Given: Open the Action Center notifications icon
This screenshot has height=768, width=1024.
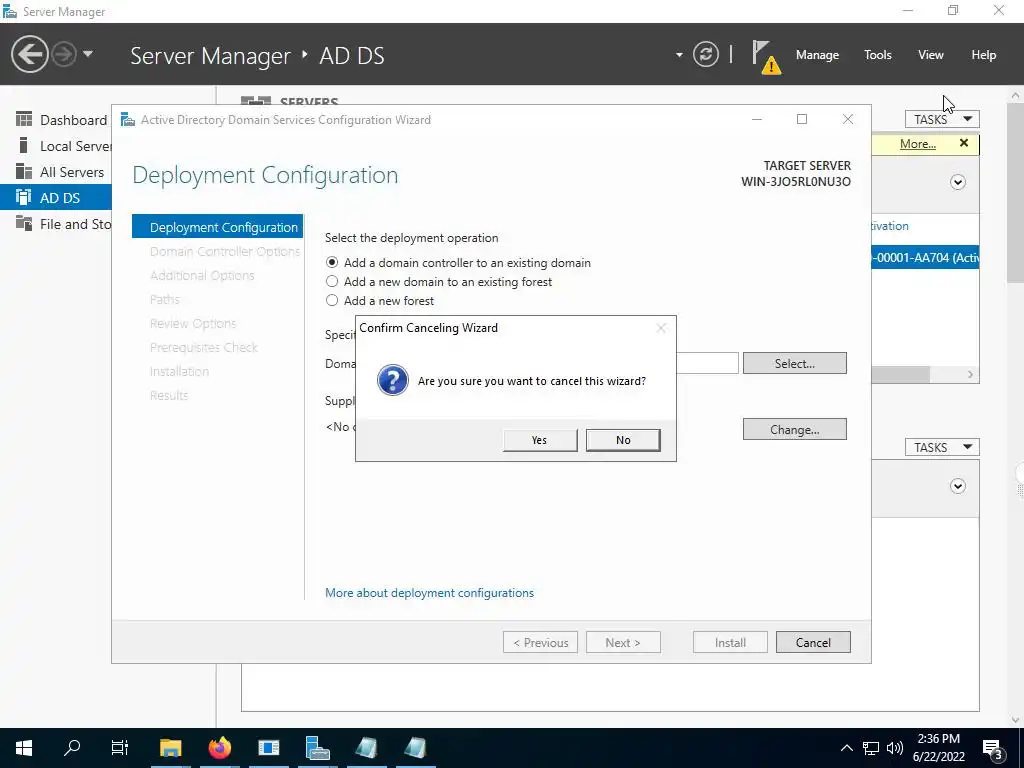Looking at the screenshot, I should pos(993,749).
